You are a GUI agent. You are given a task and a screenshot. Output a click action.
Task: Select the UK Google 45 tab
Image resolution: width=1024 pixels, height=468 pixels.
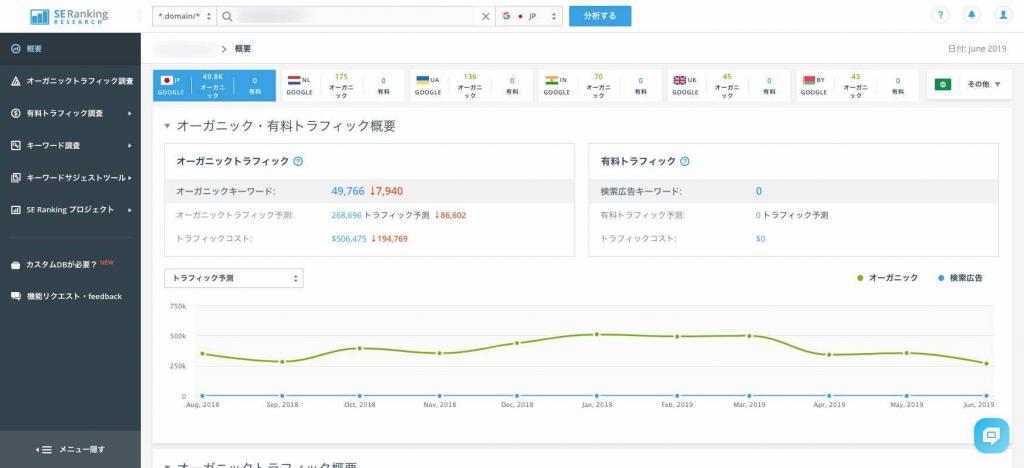[729, 86]
